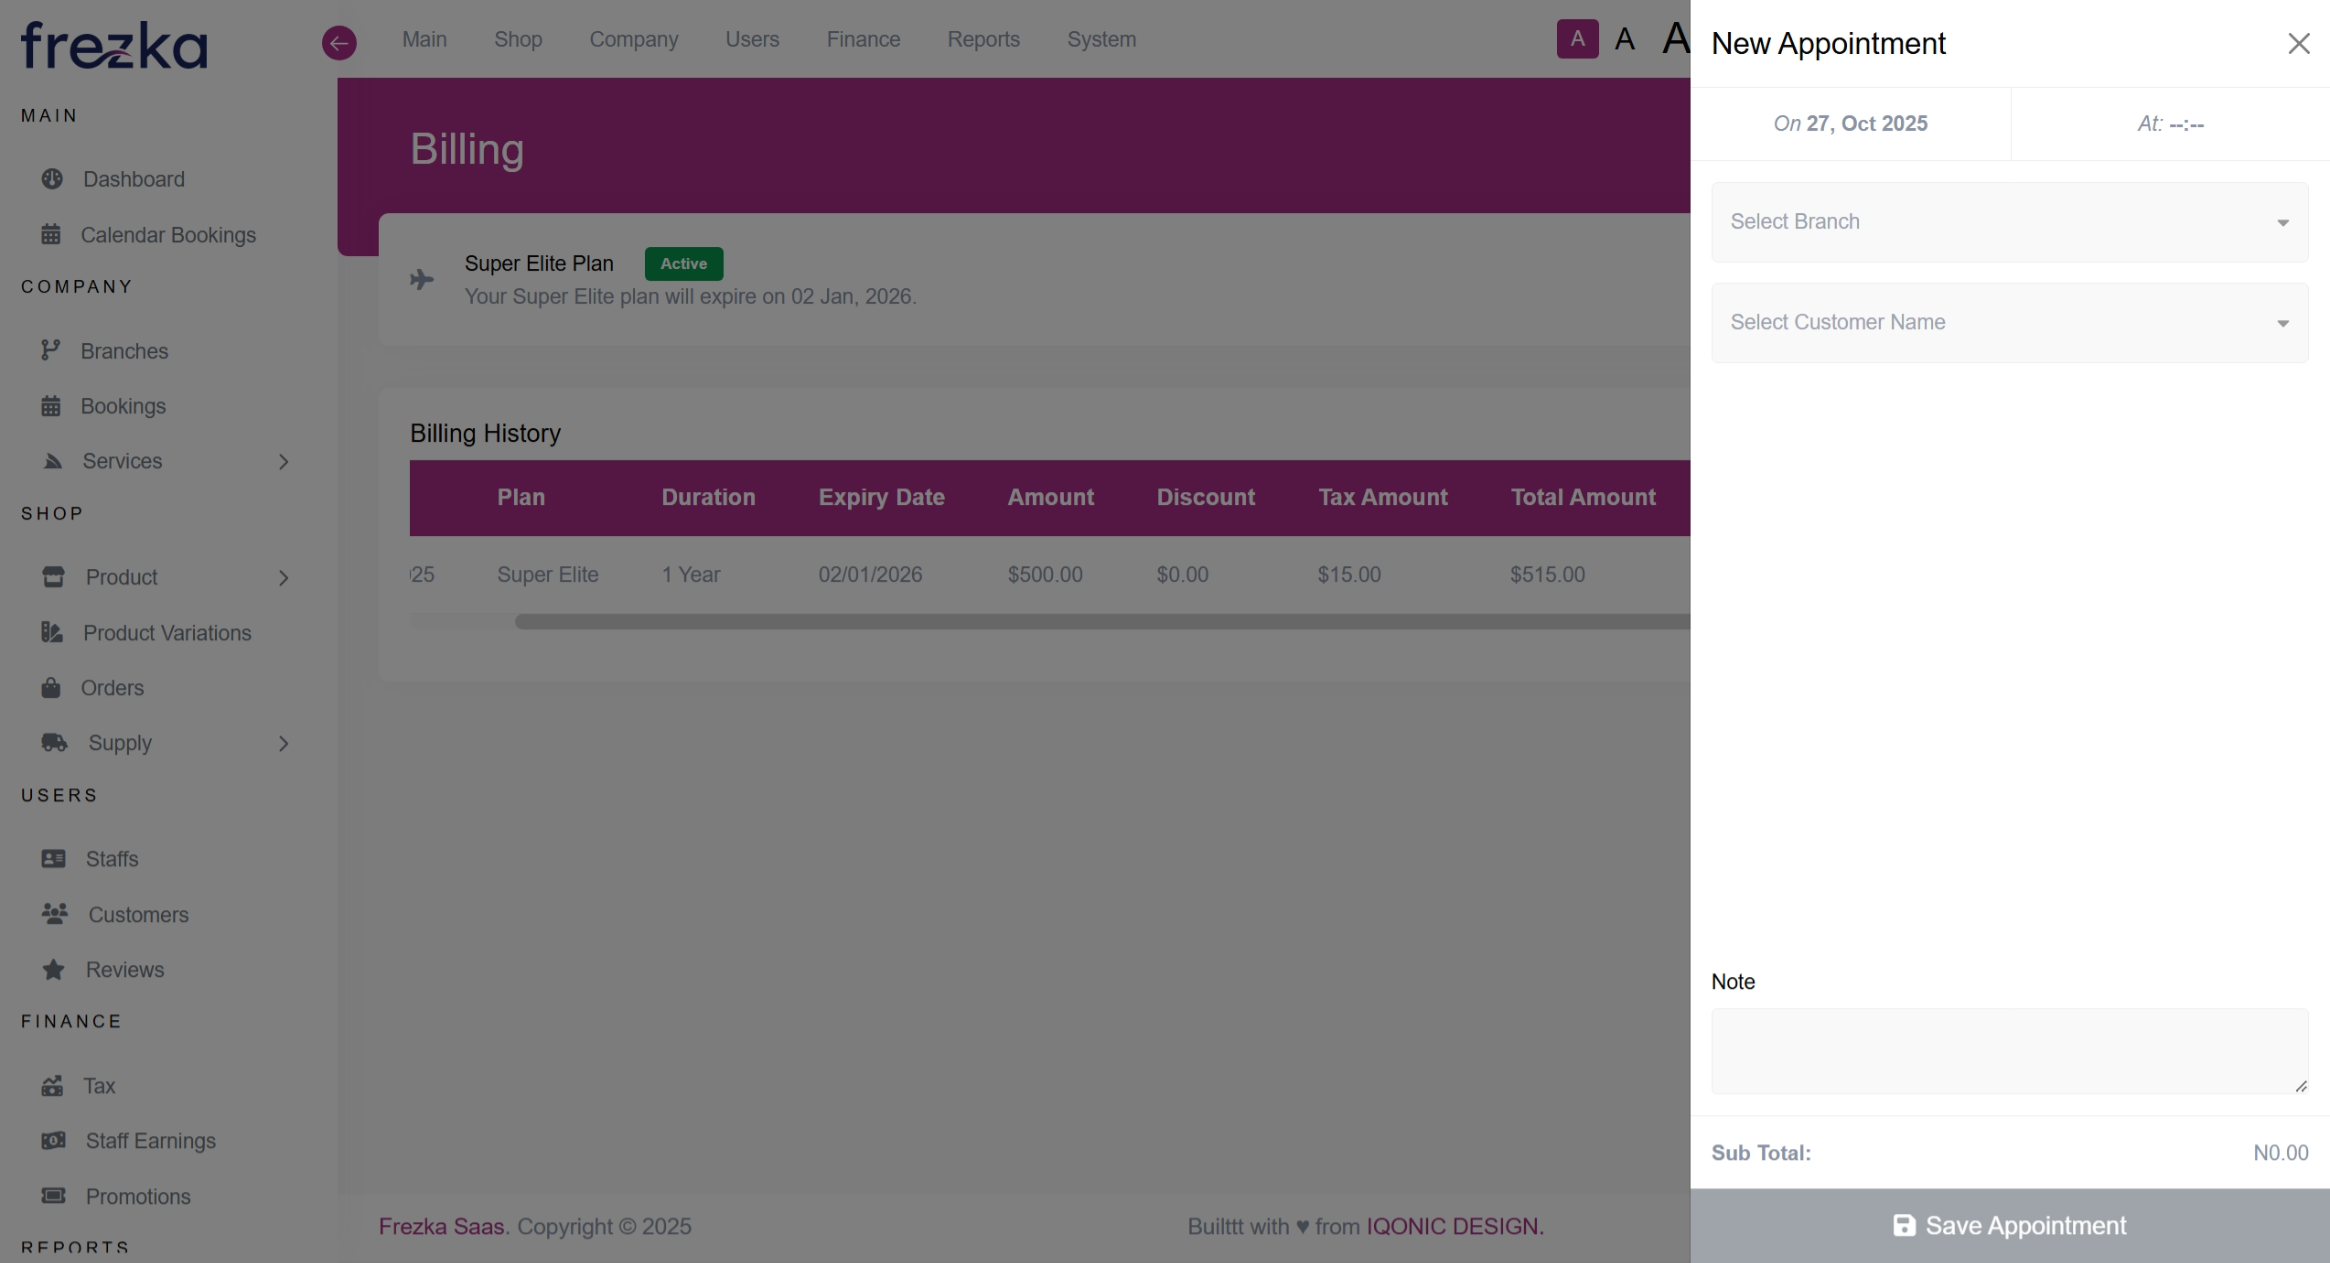
Task: Click inside the Note text area
Action: click(x=2009, y=1050)
